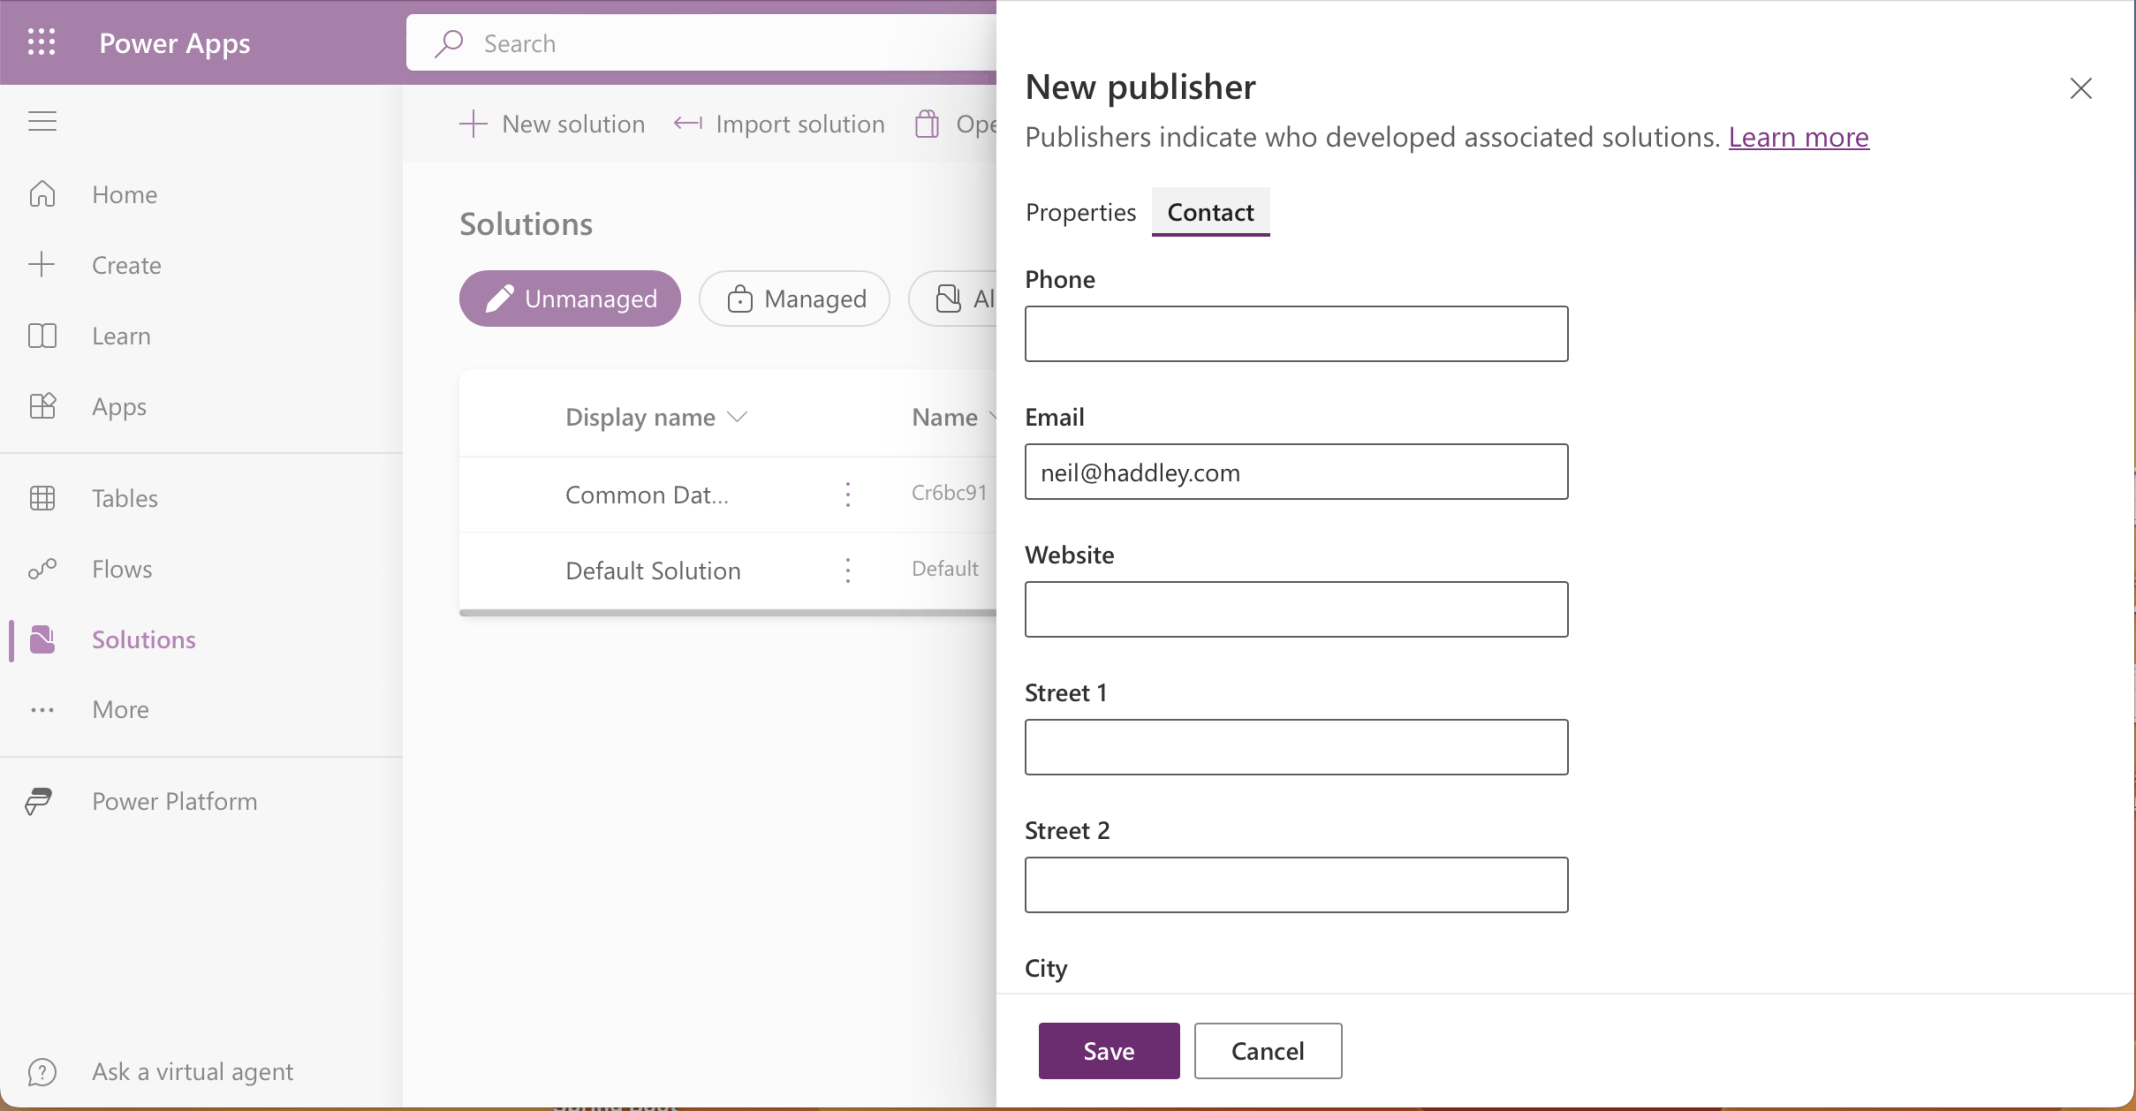Follow the Learn more link
This screenshot has width=2136, height=1111.
click(1798, 137)
